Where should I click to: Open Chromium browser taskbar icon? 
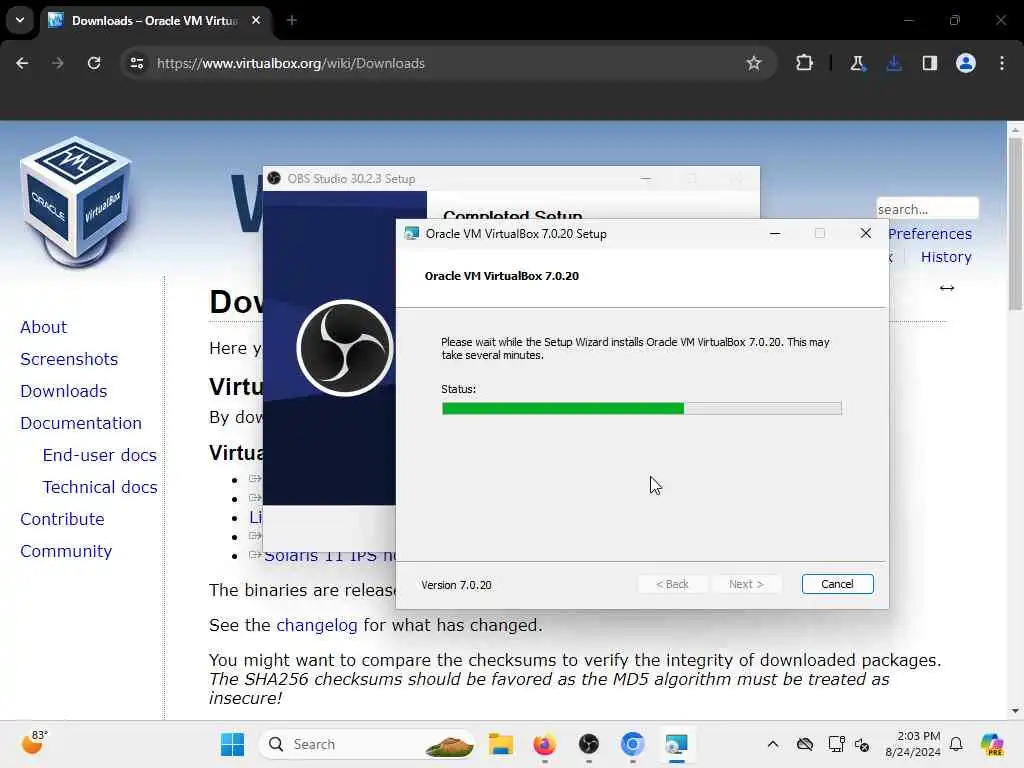[632, 744]
